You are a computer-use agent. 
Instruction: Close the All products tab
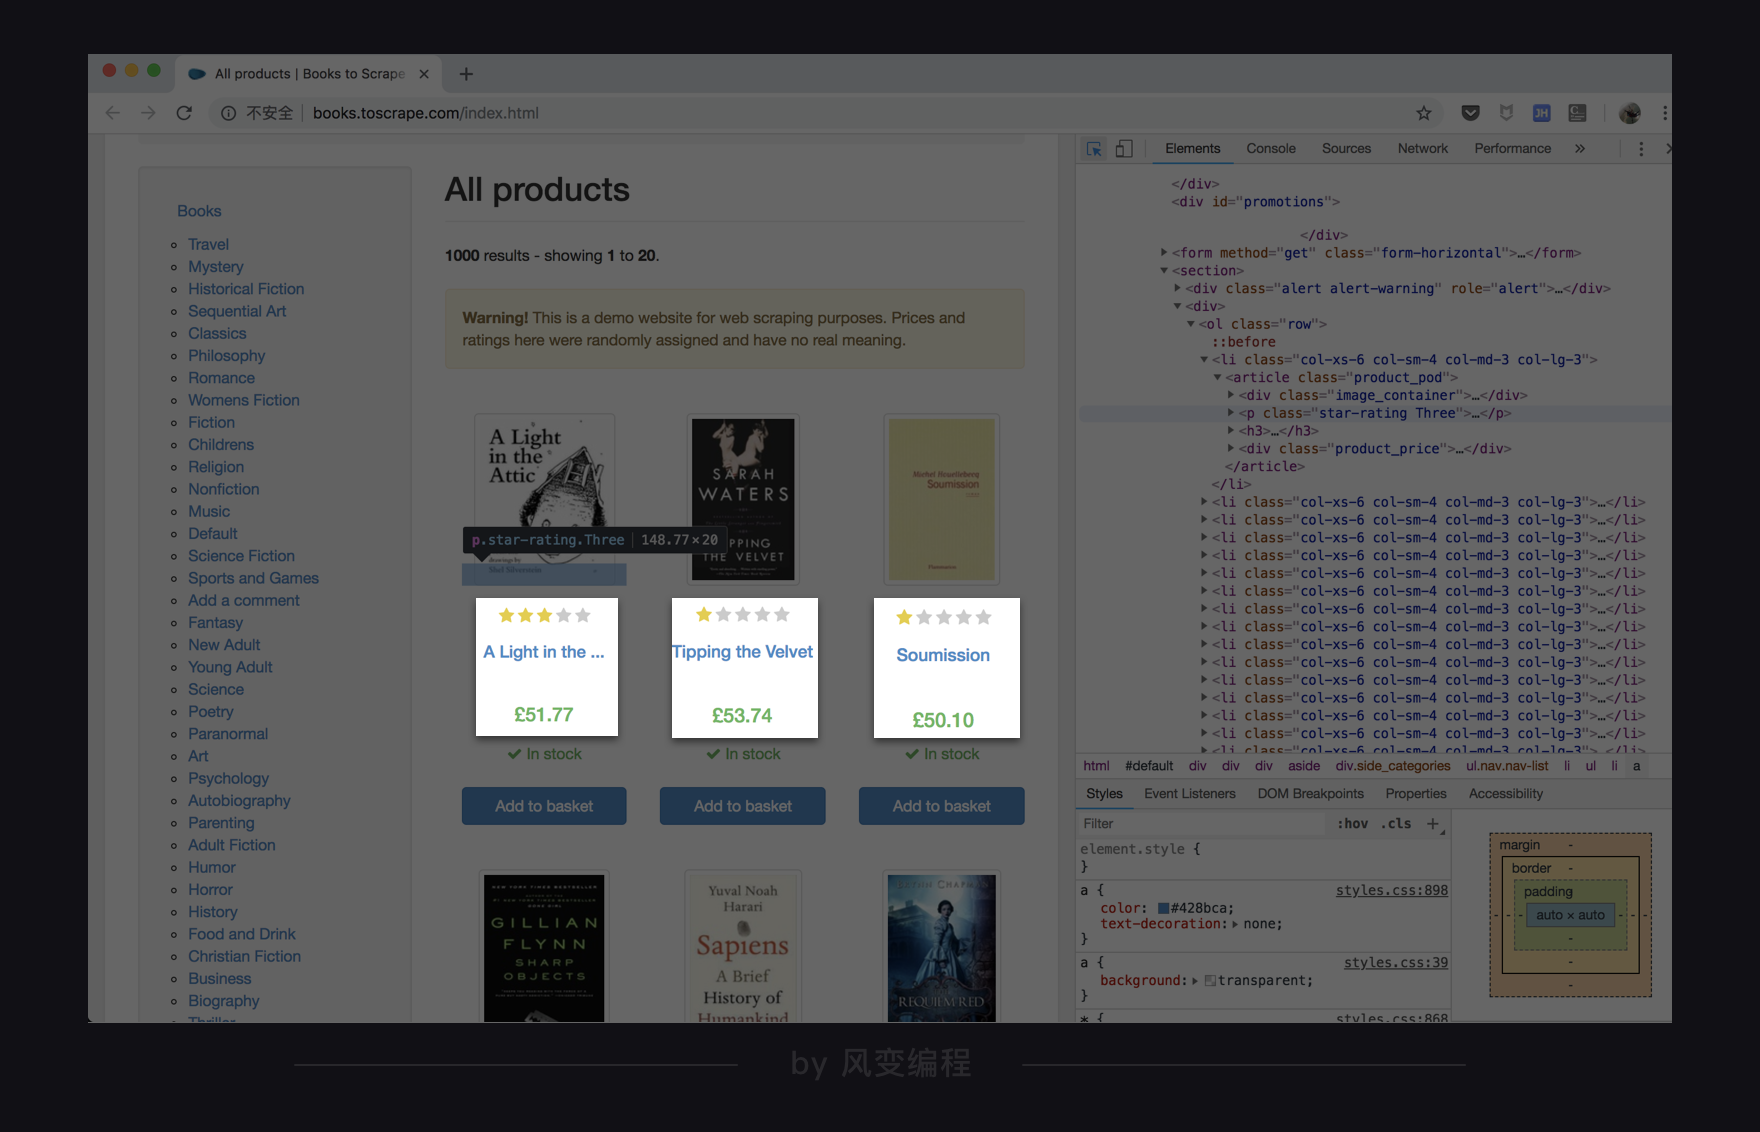tap(424, 74)
